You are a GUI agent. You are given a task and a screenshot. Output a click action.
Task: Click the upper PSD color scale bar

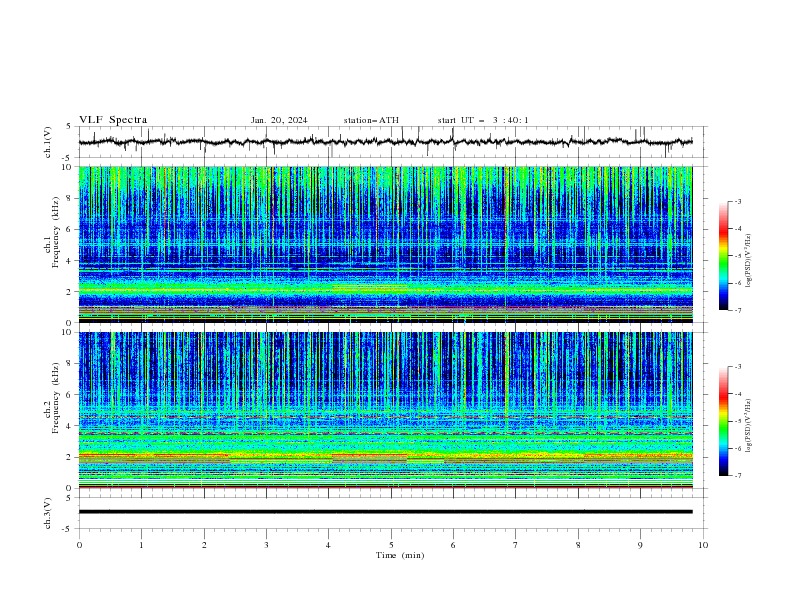click(723, 256)
